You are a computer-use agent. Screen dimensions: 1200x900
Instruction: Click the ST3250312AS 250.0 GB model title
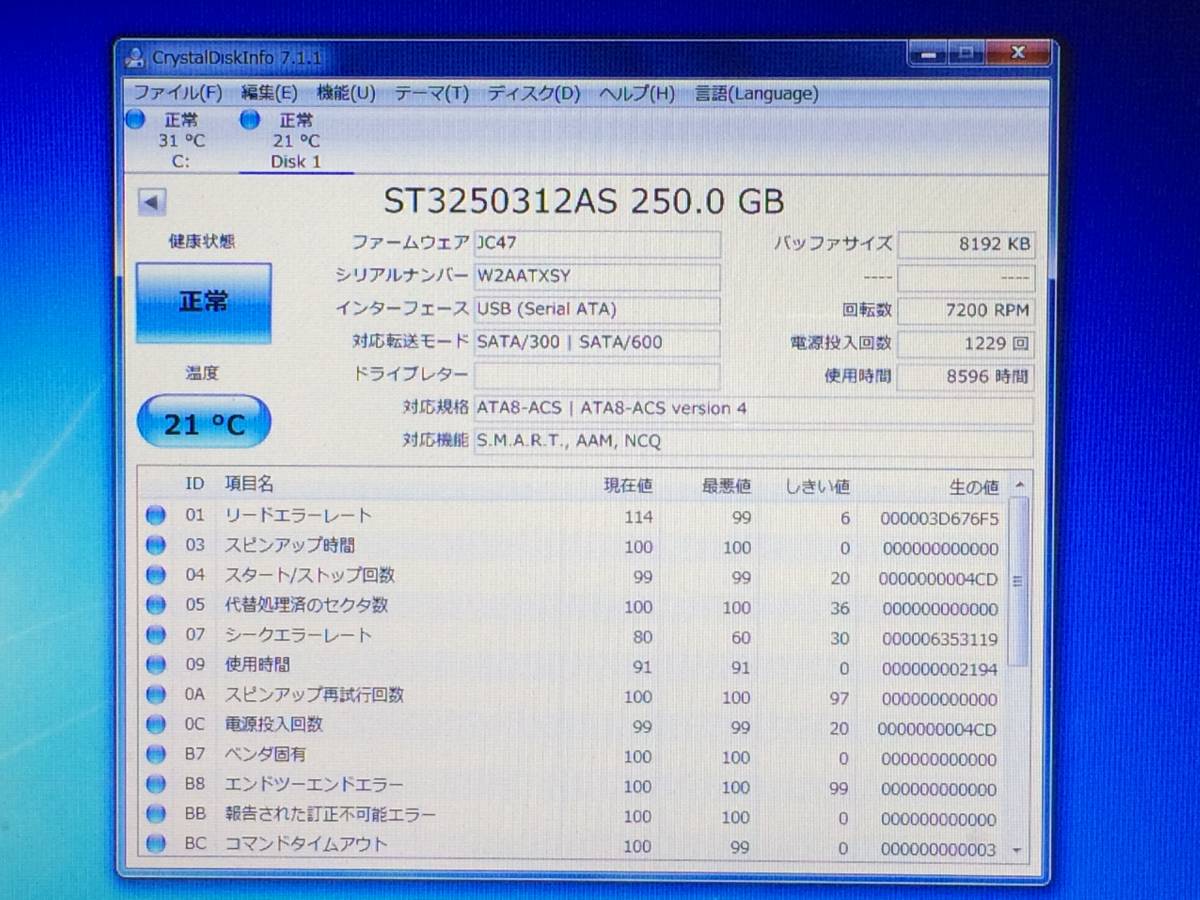tap(584, 200)
